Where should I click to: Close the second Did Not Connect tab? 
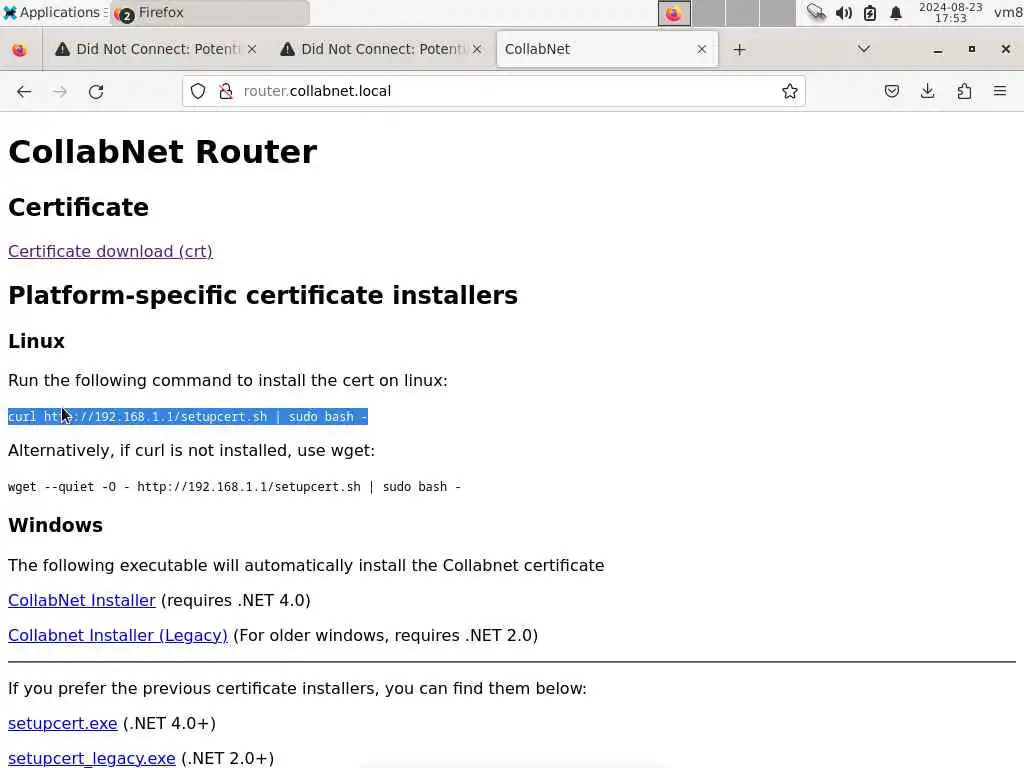point(477,49)
